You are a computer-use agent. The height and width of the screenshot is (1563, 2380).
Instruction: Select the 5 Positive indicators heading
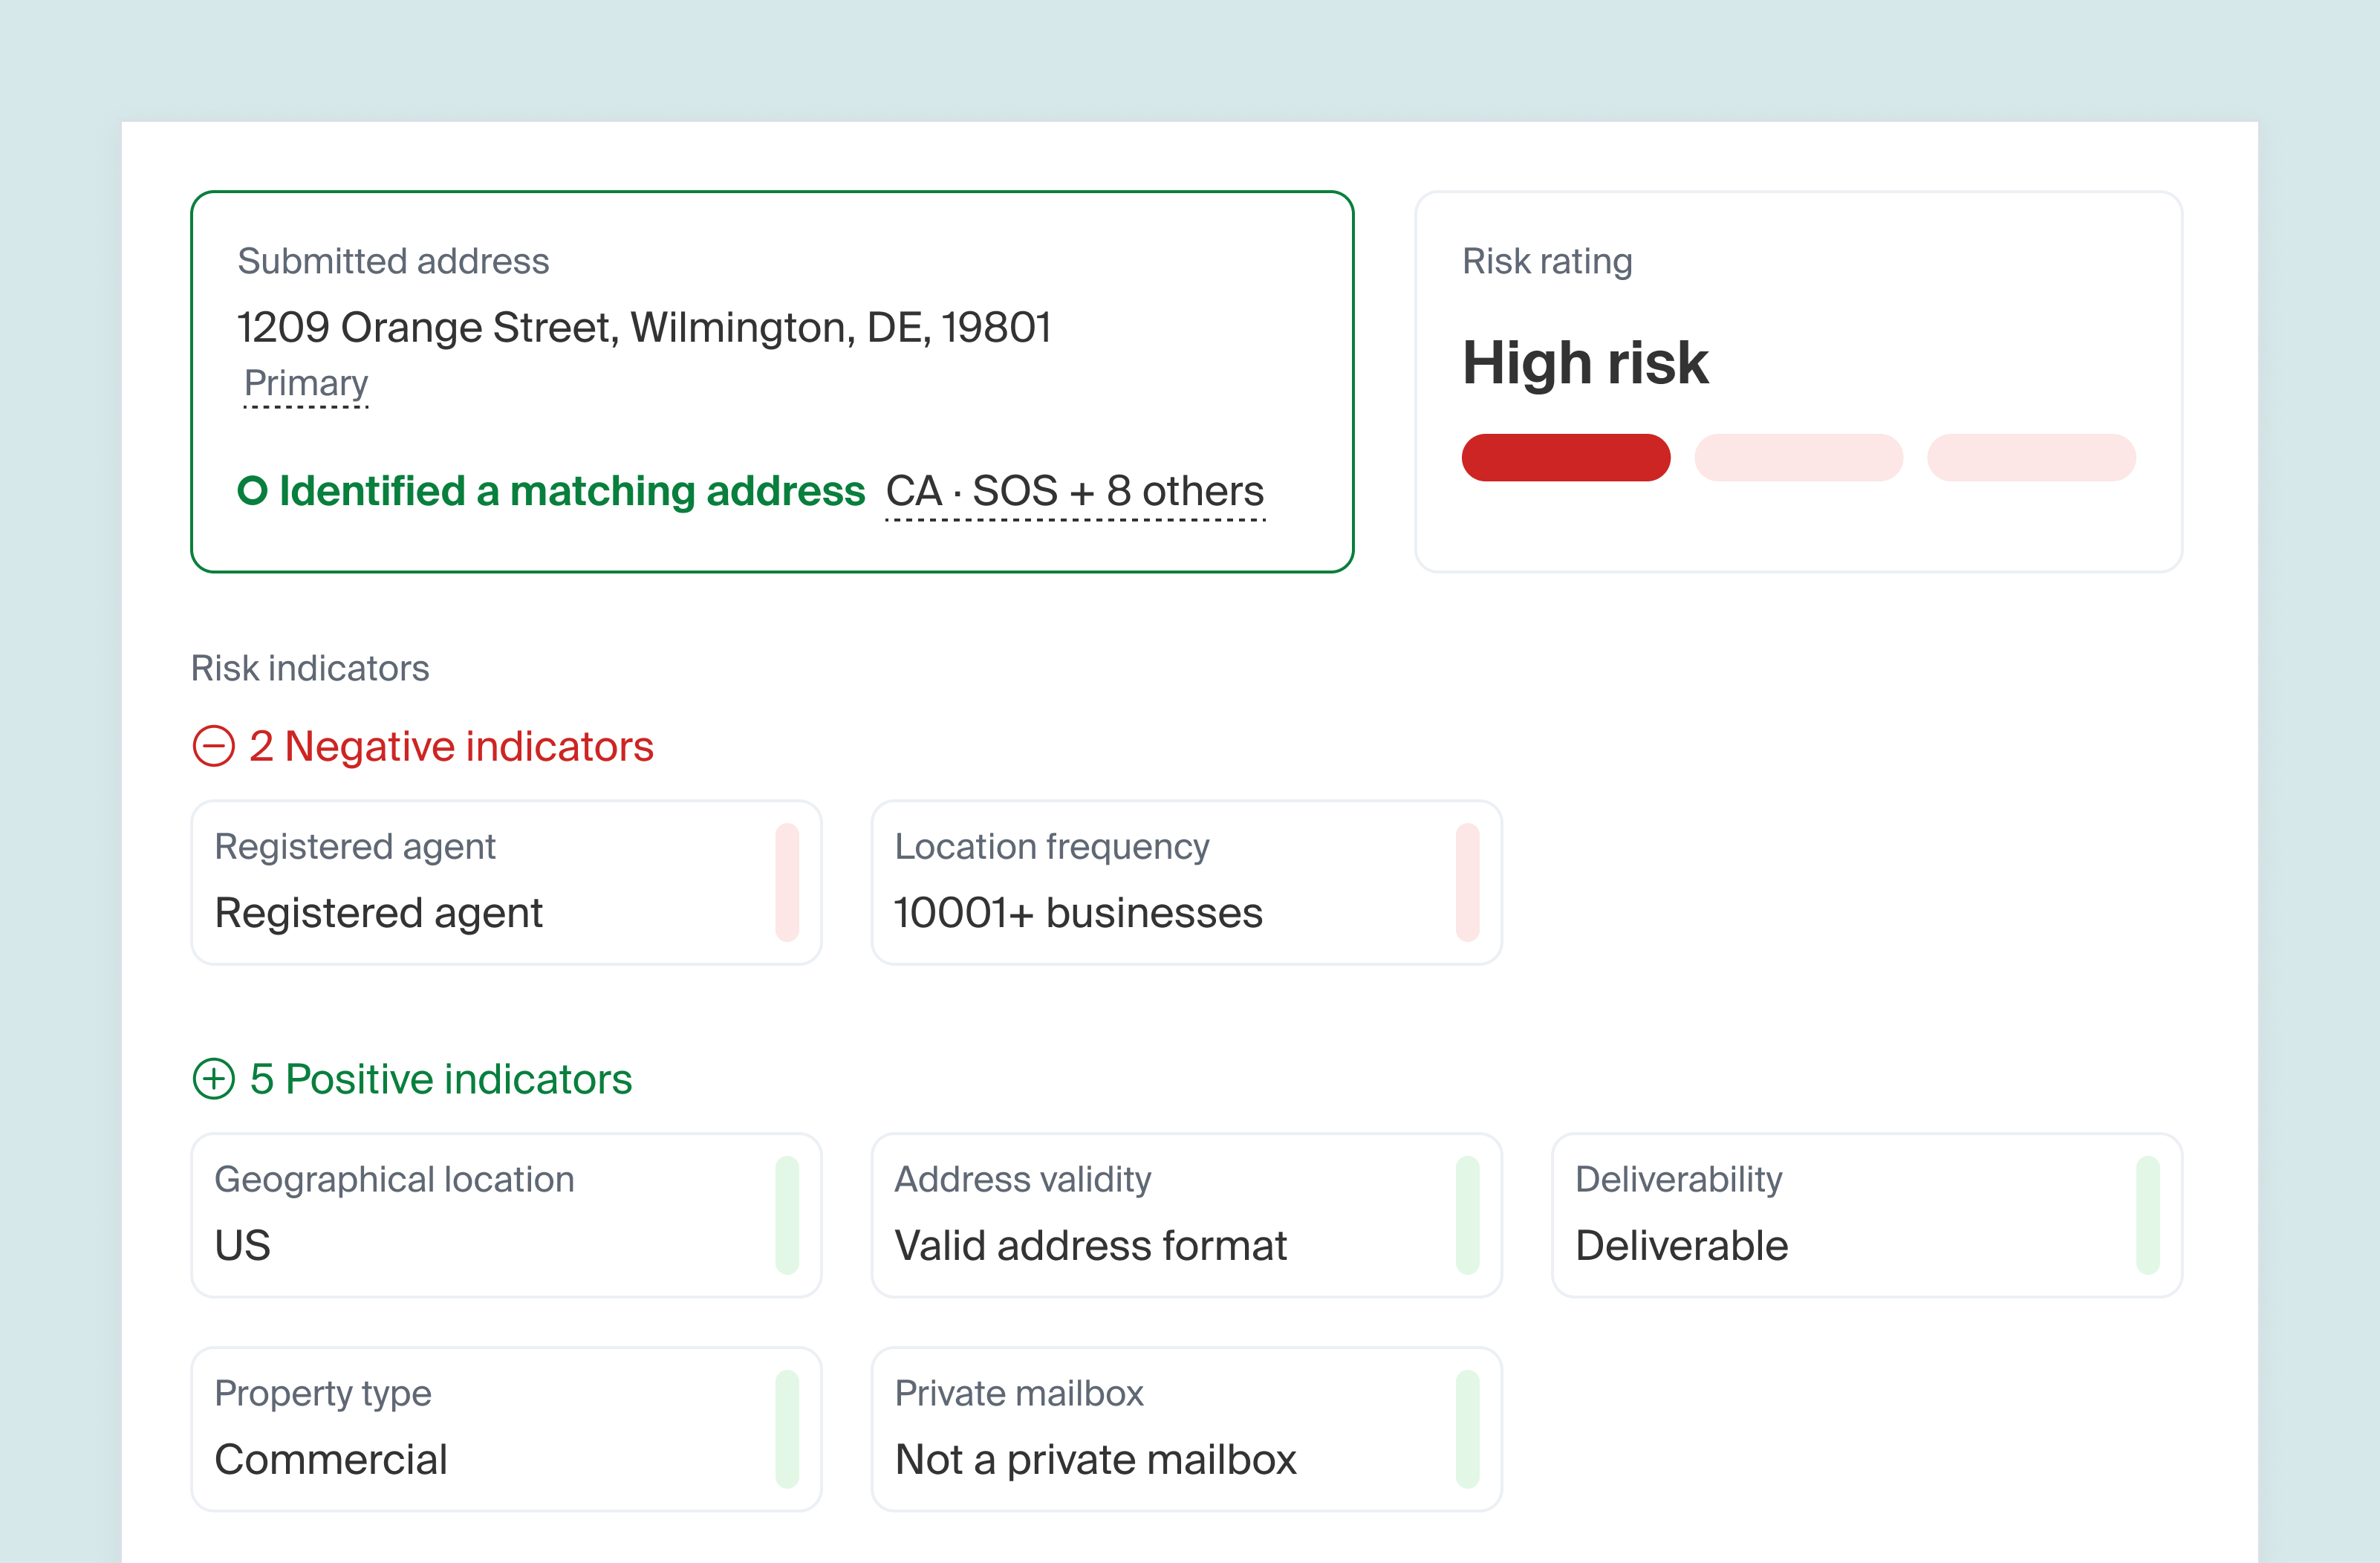coord(441,1079)
